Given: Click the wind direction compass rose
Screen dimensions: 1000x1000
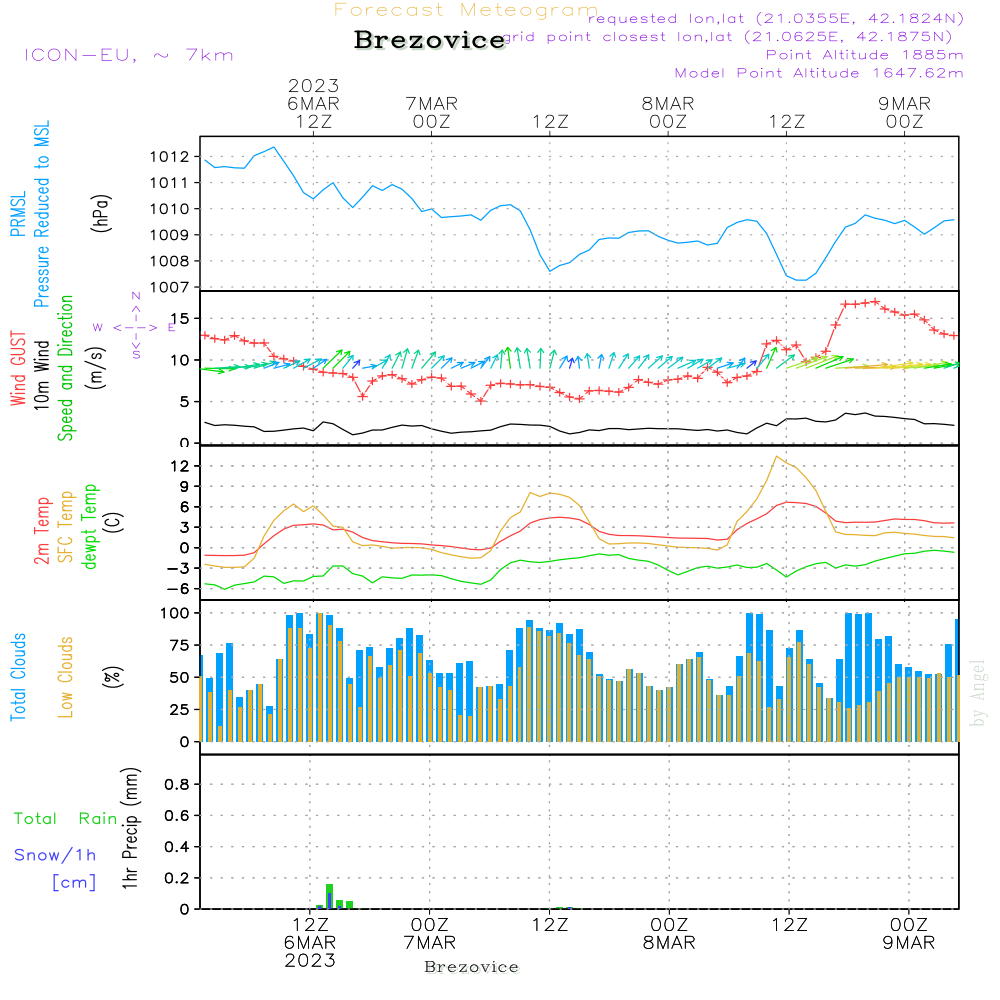Looking at the screenshot, I should [135, 326].
